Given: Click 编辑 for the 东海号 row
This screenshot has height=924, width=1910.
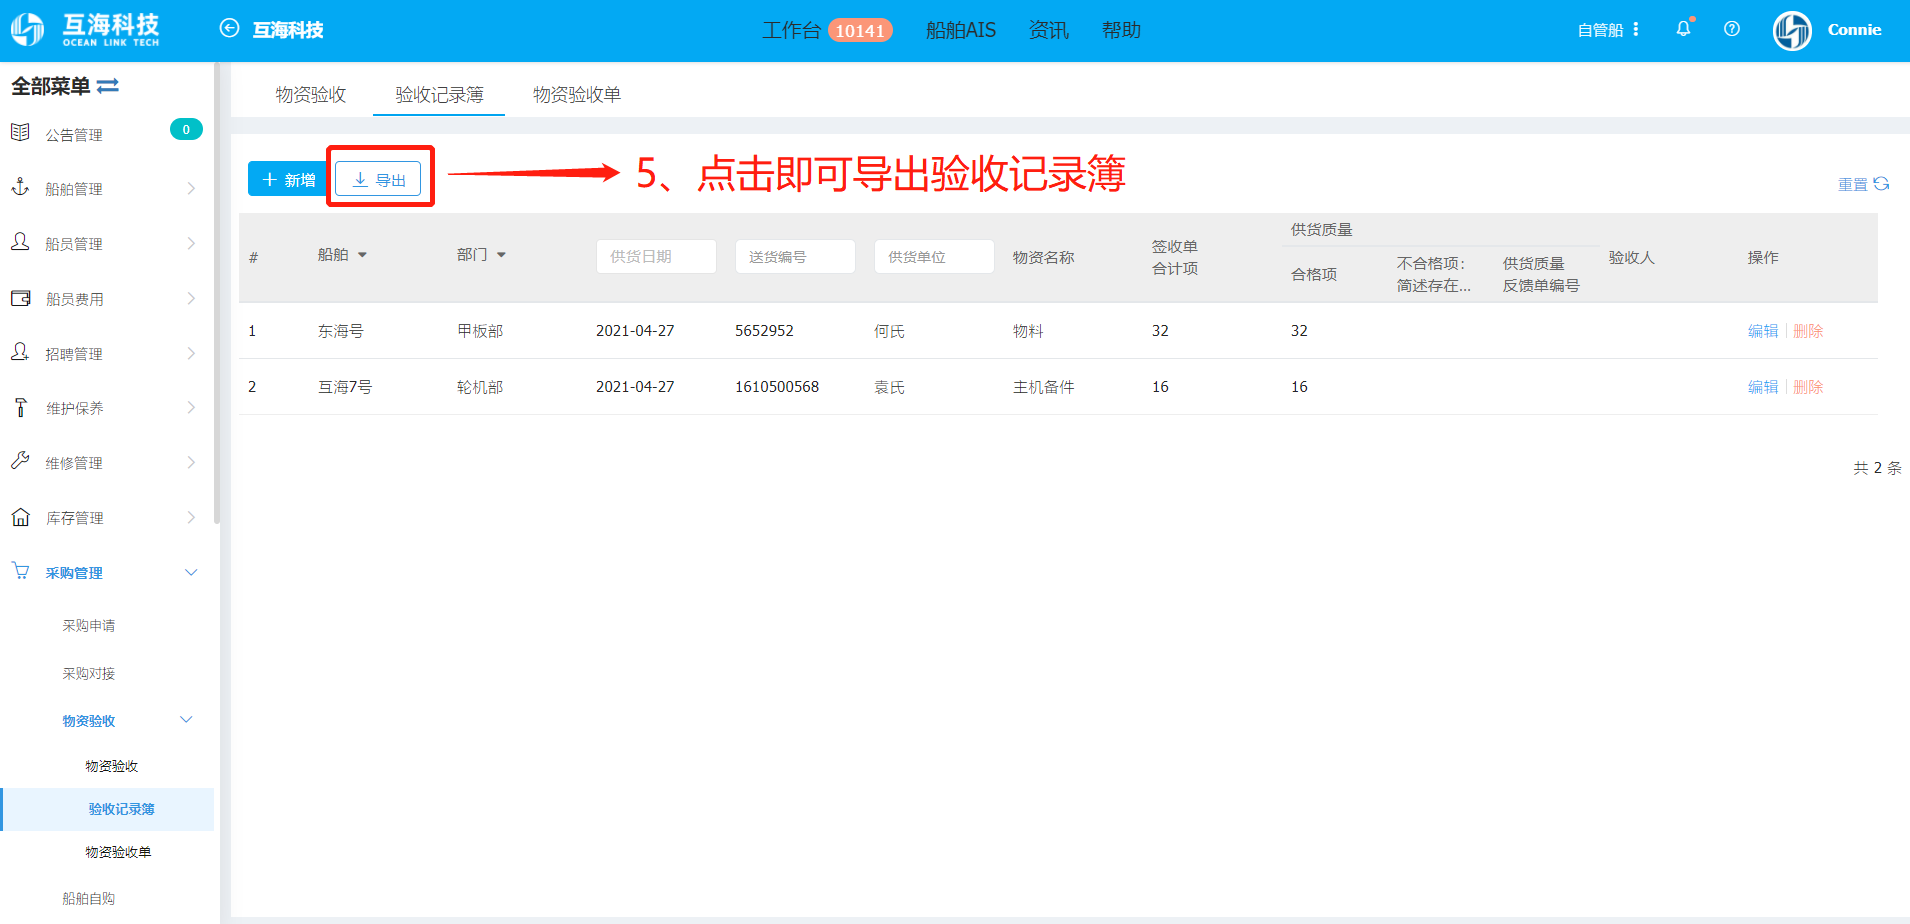Looking at the screenshot, I should (1763, 331).
